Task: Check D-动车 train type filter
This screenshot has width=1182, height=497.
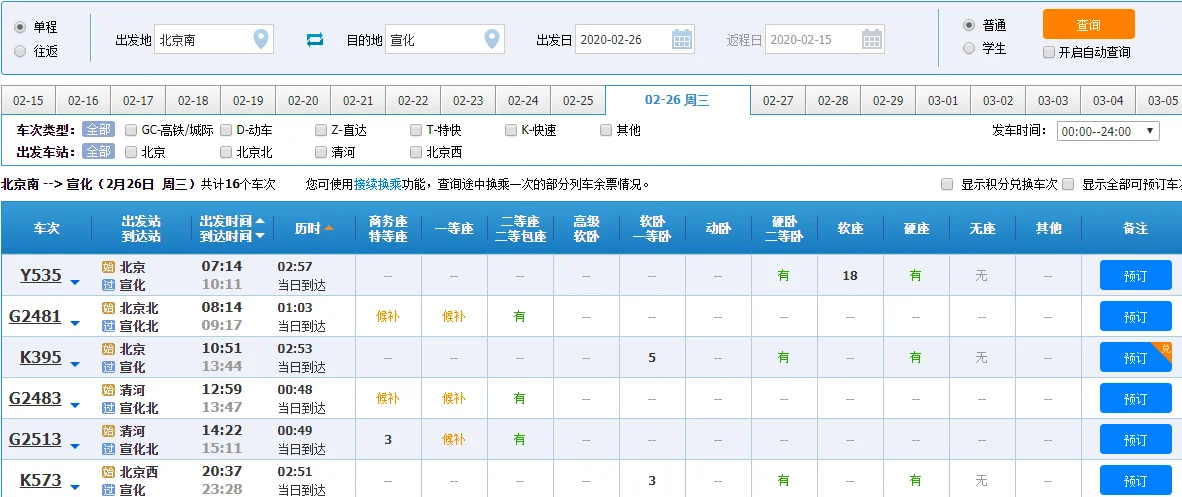Action: click(x=226, y=130)
